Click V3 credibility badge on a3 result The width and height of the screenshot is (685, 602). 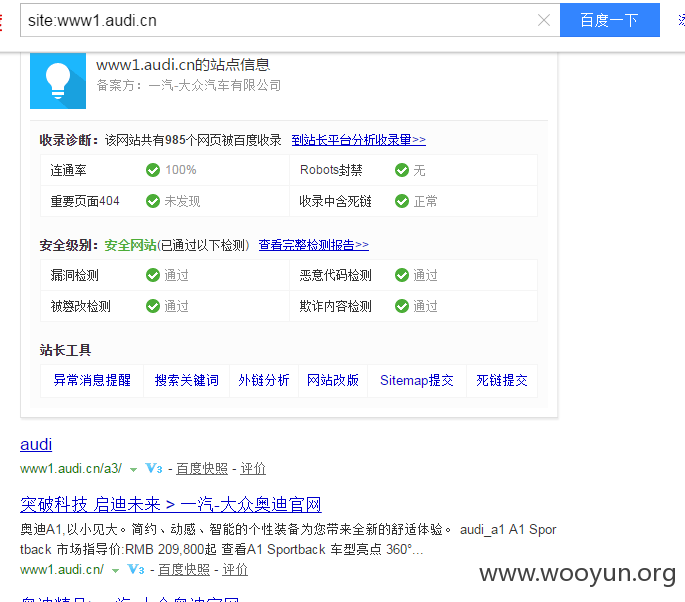(x=154, y=469)
